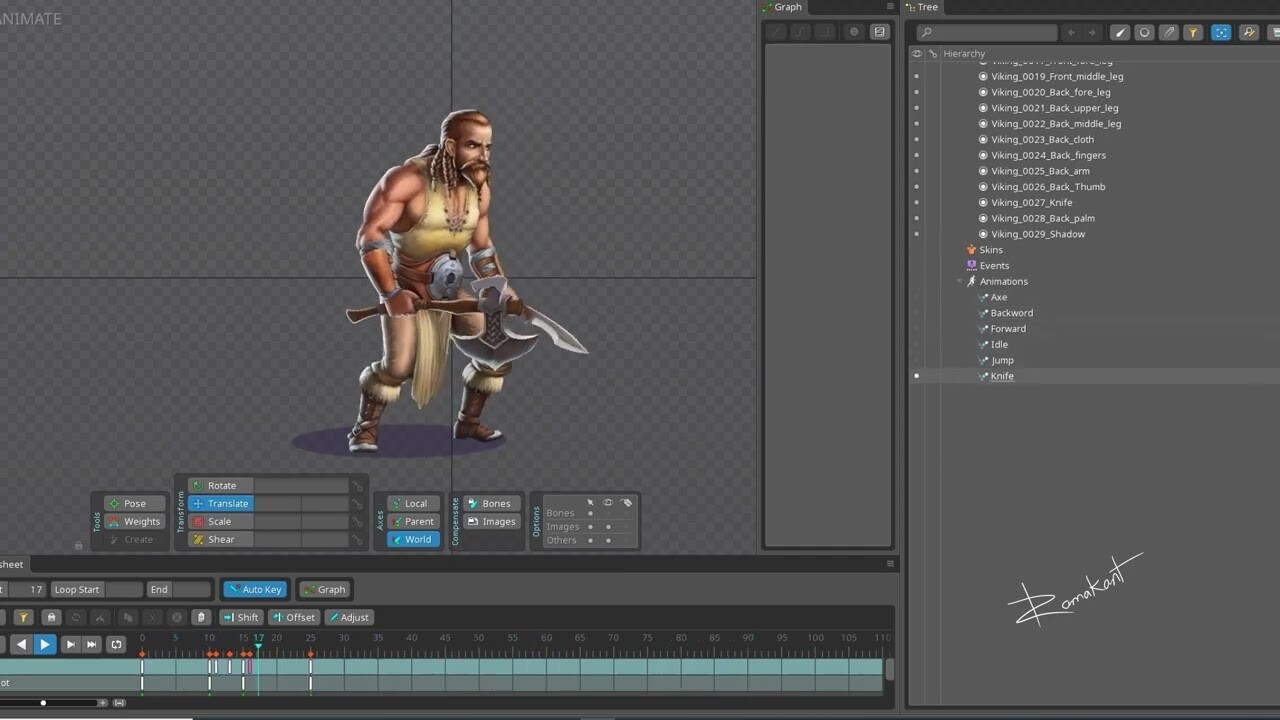This screenshot has width=1280, height=720.
Task: Switch transform axes to Local
Action: [415, 503]
